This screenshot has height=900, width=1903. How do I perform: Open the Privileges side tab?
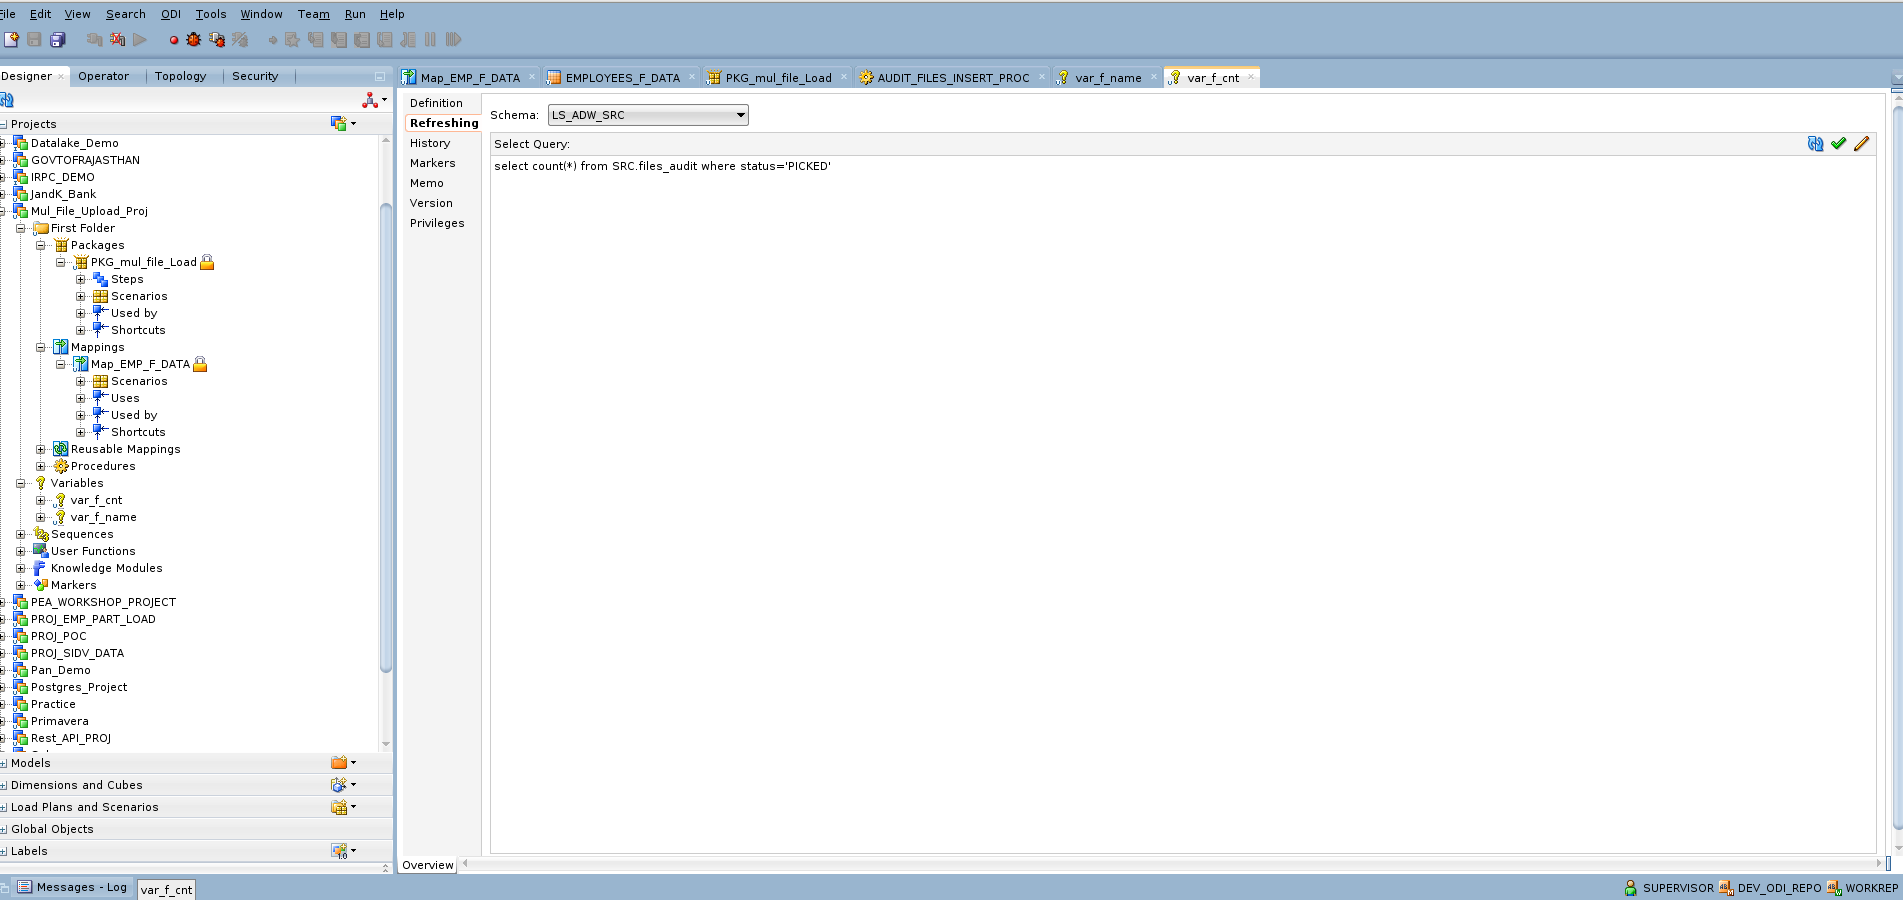pyautogui.click(x=437, y=223)
